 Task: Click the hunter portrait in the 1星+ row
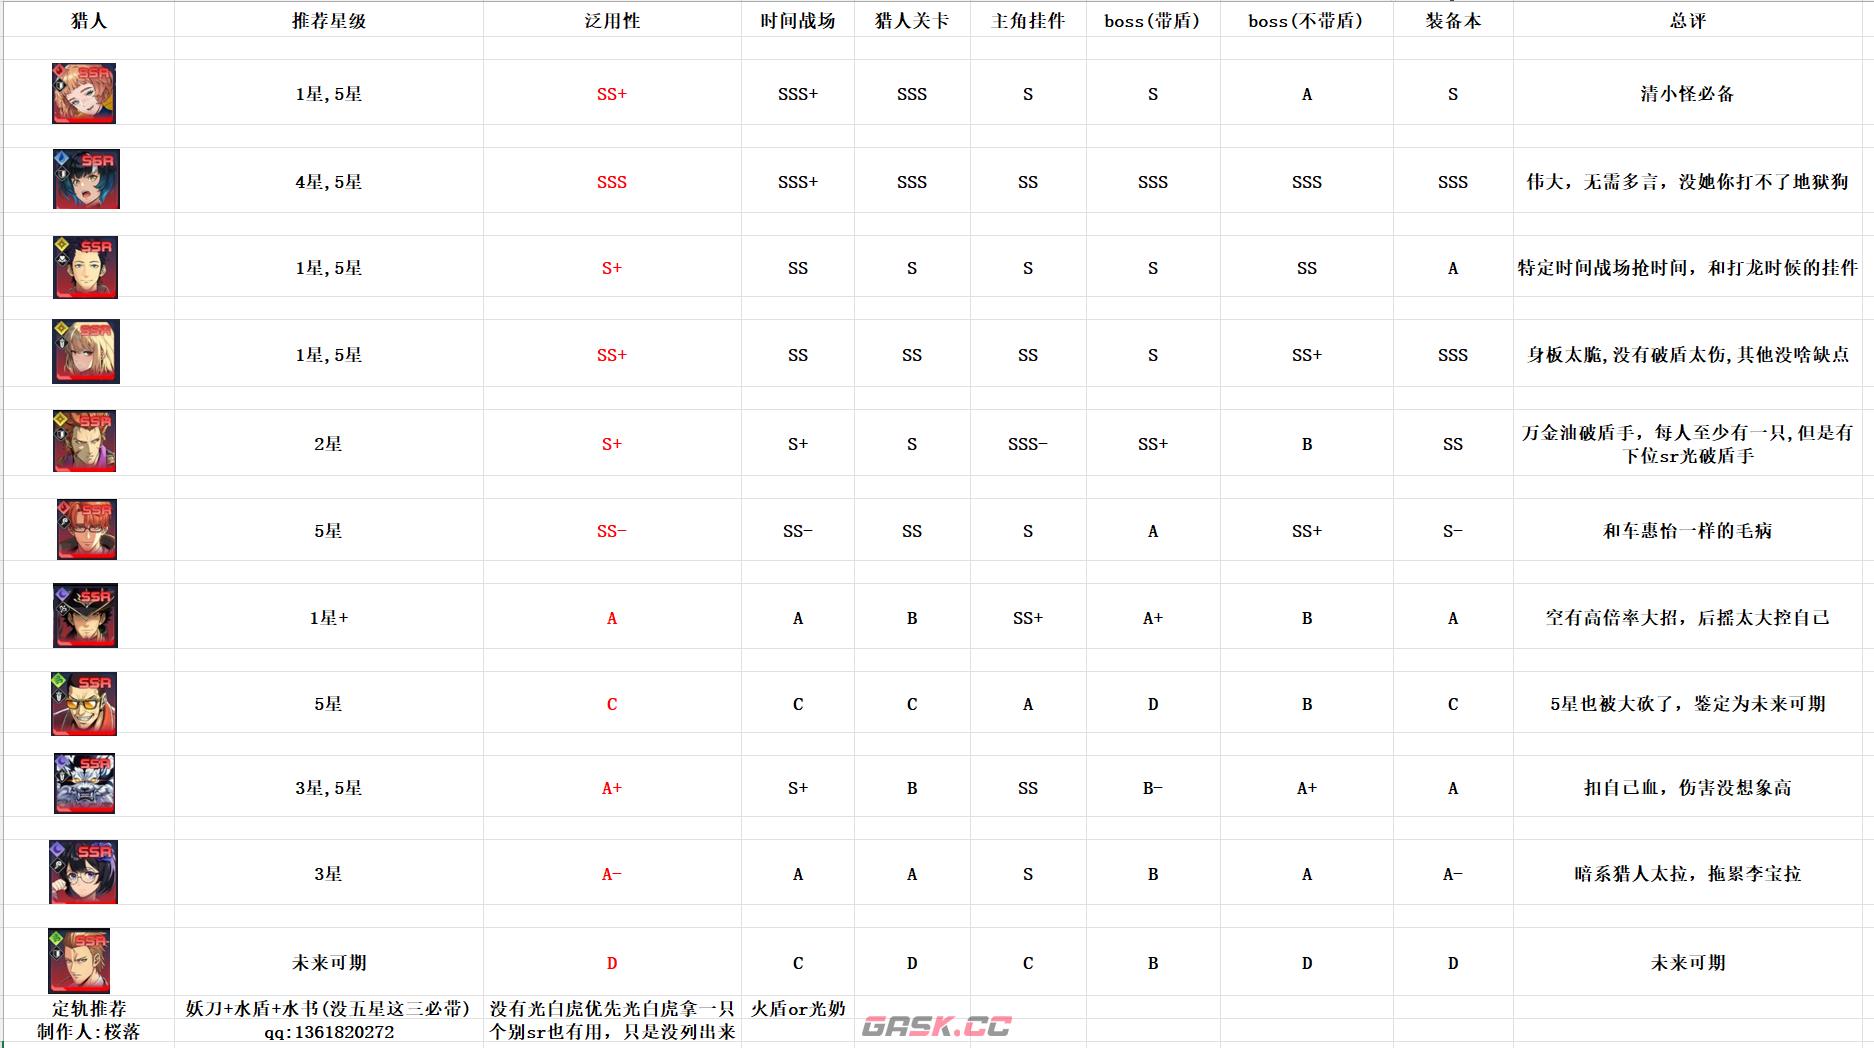[85, 616]
